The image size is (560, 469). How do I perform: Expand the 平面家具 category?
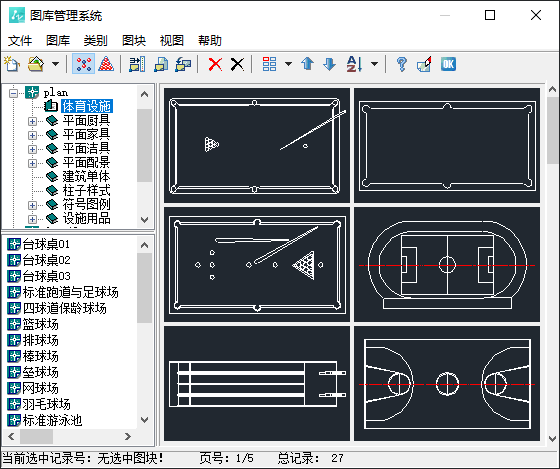tap(32, 135)
